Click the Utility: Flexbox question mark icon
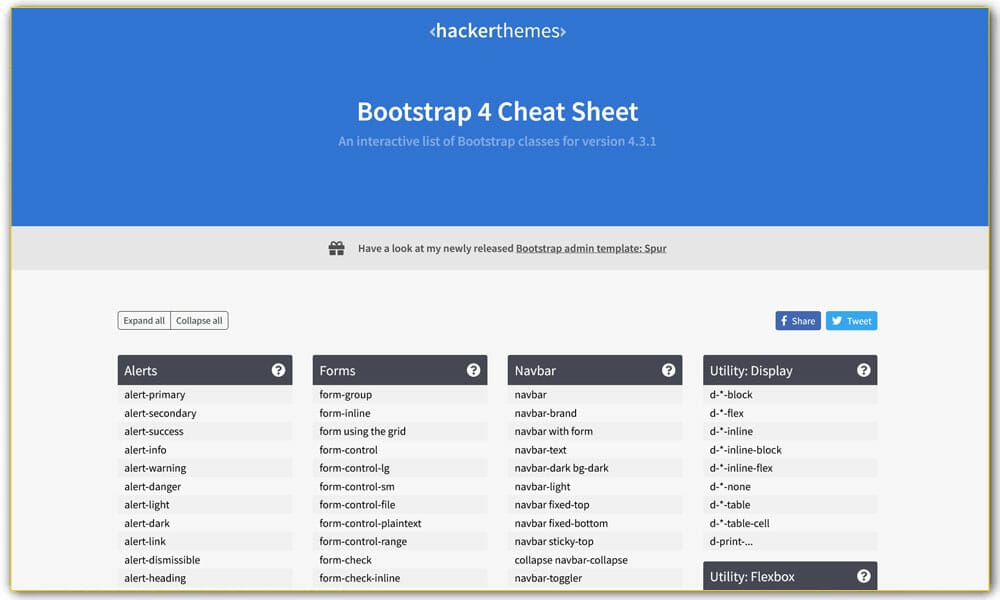1000x600 pixels. tap(864, 576)
